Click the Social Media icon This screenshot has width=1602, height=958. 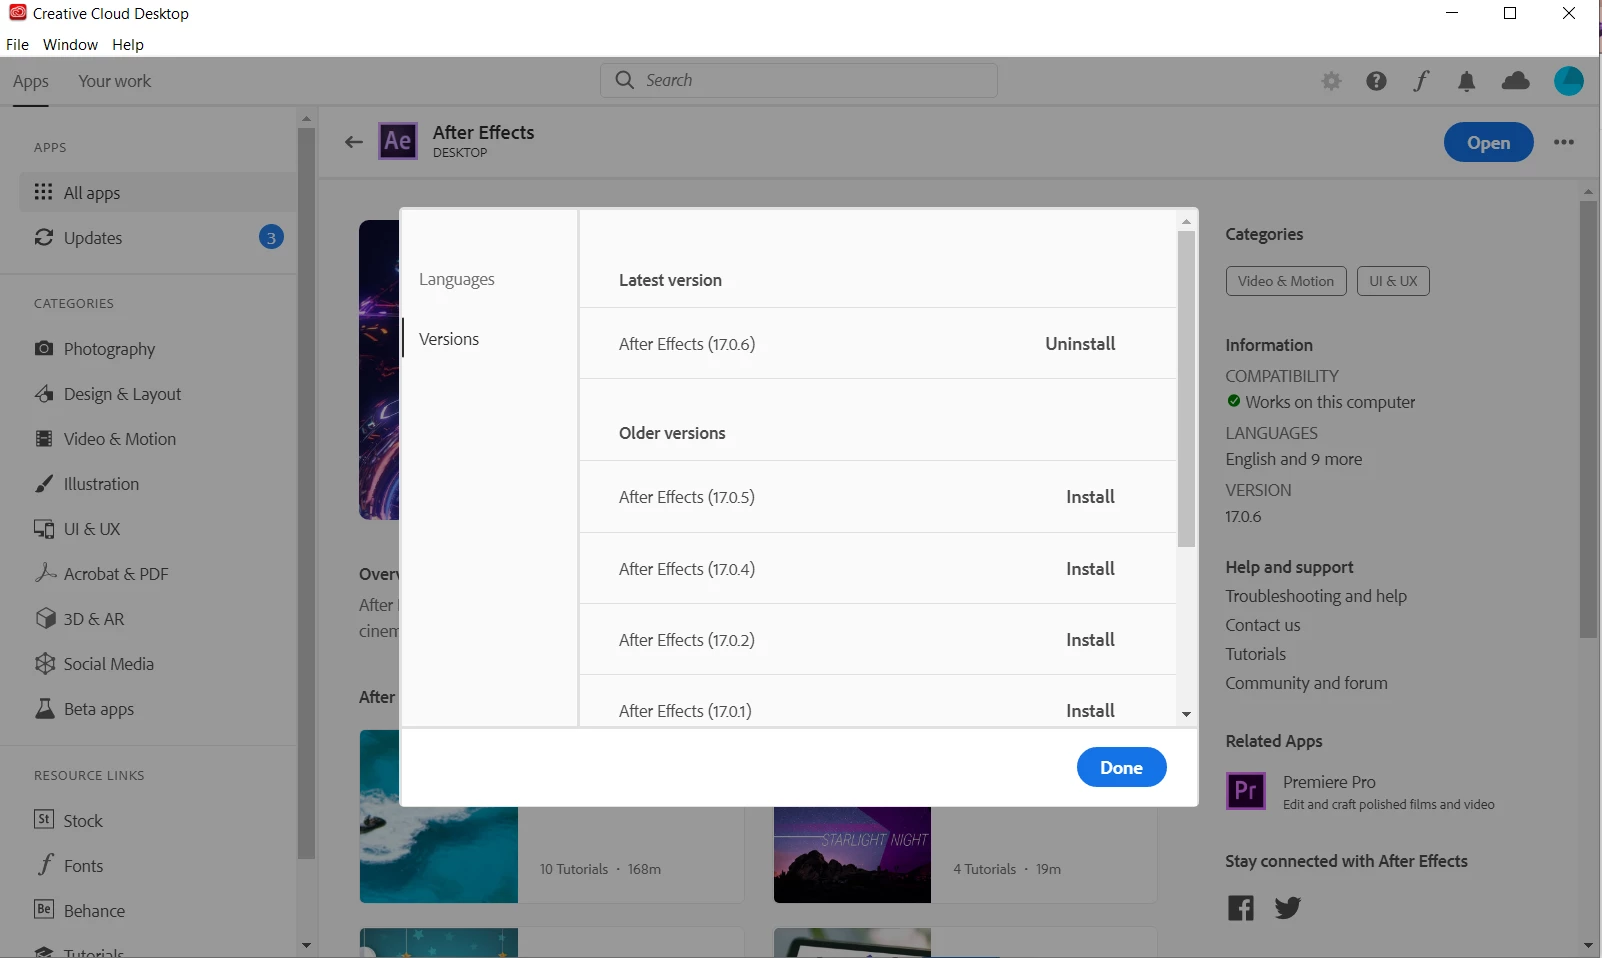[45, 663]
